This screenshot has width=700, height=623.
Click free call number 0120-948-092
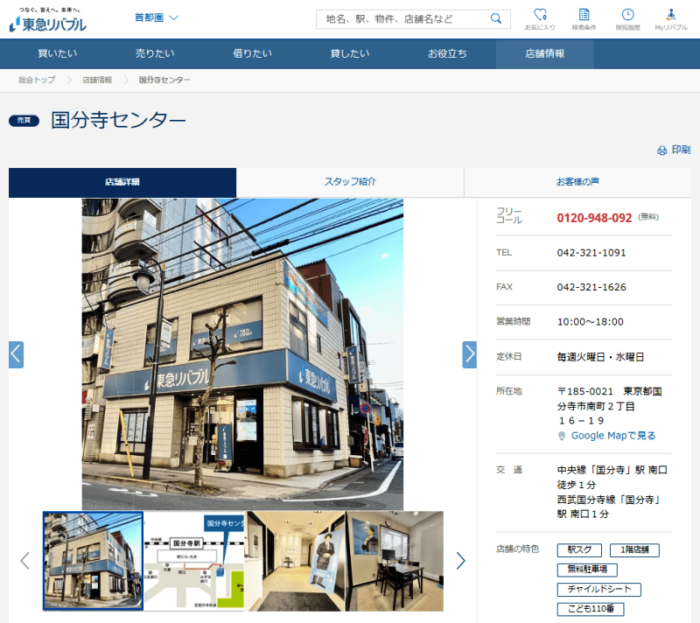[594, 218]
